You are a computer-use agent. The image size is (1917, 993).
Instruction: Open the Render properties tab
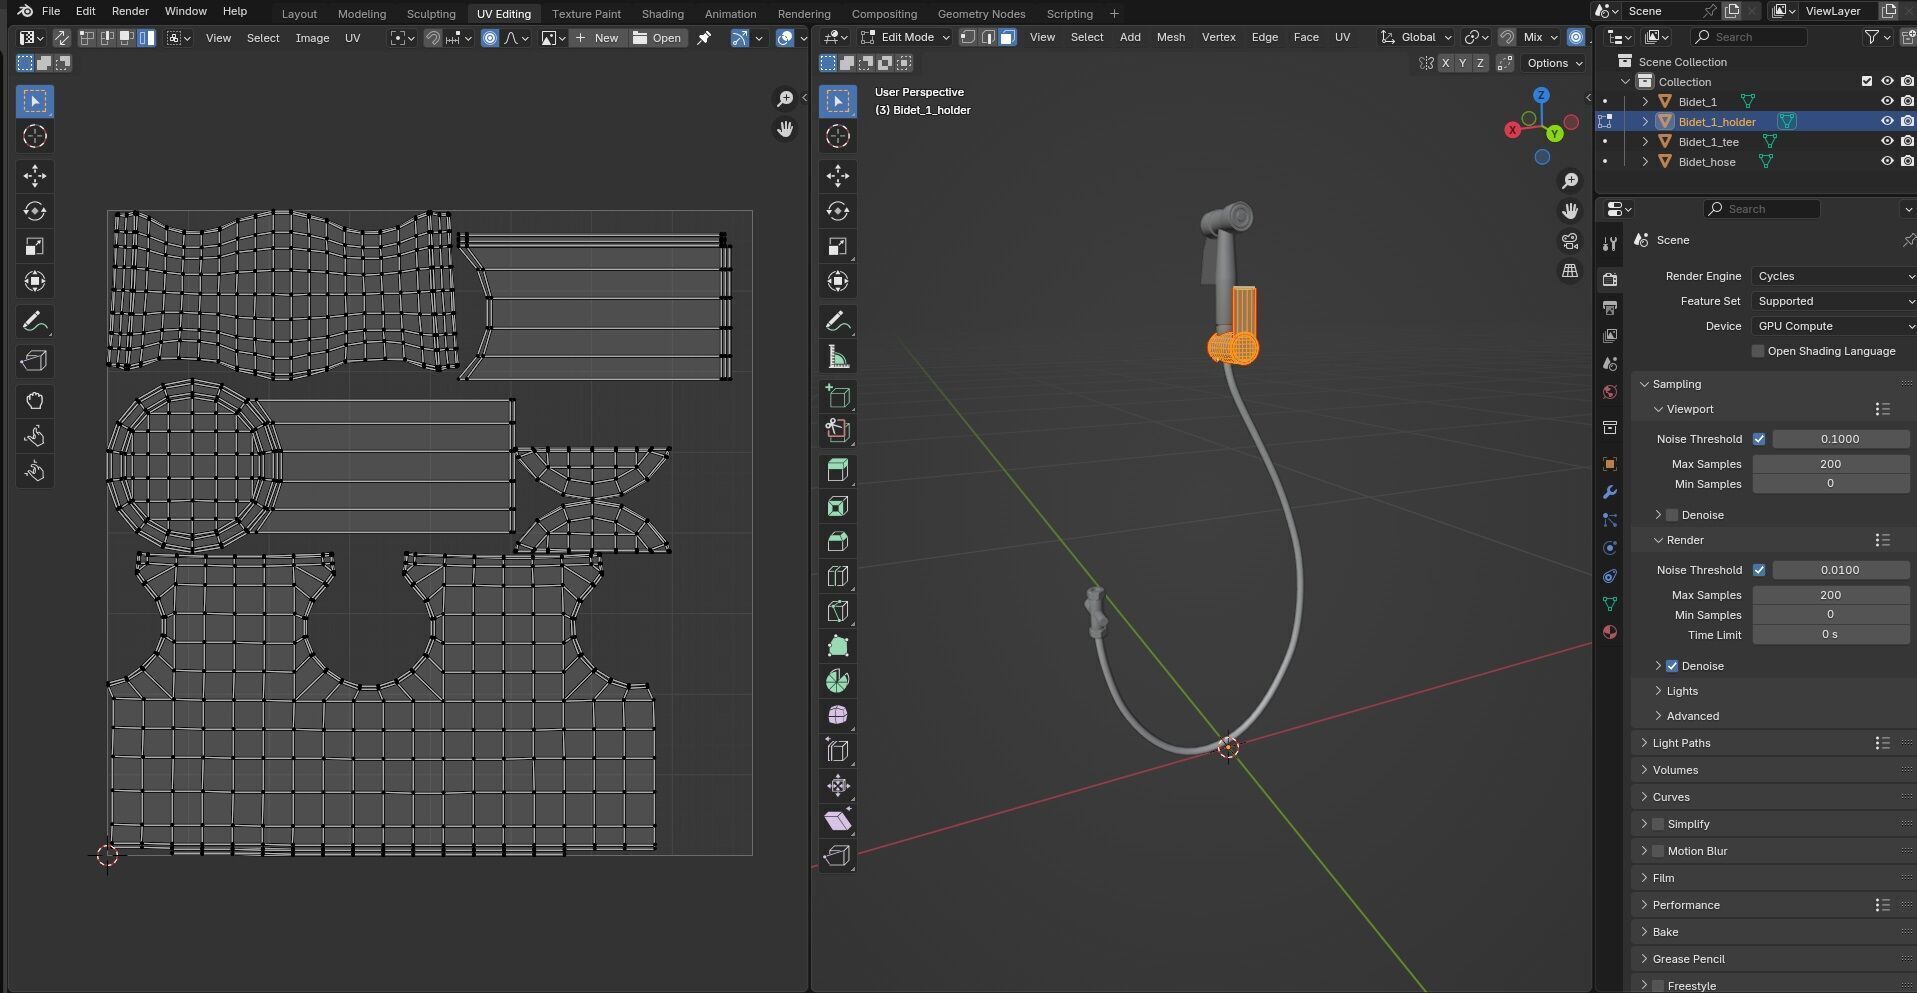1609,279
